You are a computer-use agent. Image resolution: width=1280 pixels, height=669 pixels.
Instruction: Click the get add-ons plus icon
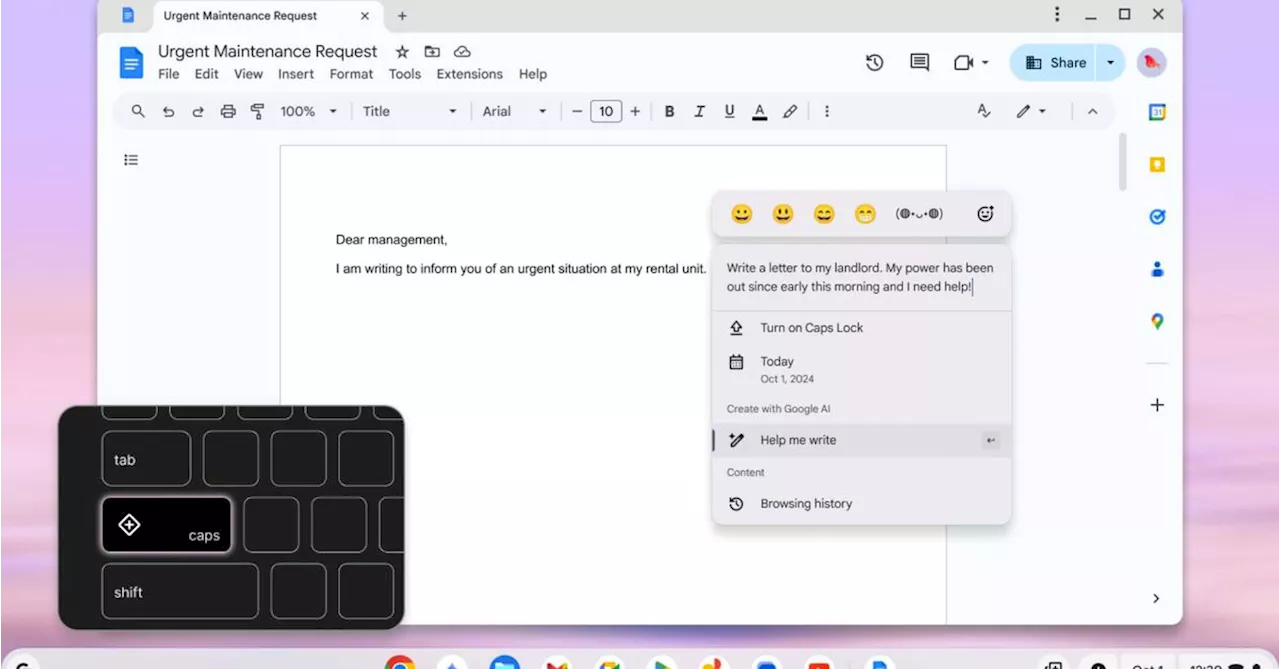tap(1157, 405)
